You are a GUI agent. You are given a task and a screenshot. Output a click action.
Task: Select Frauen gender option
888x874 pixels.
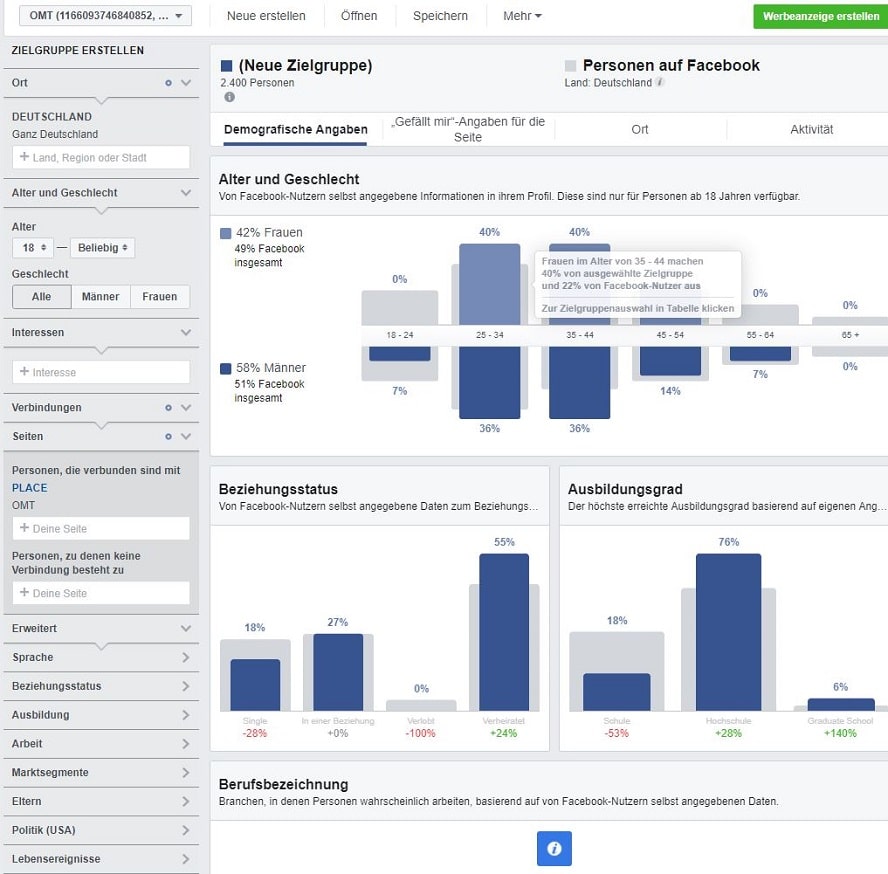[x=160, y=297]
